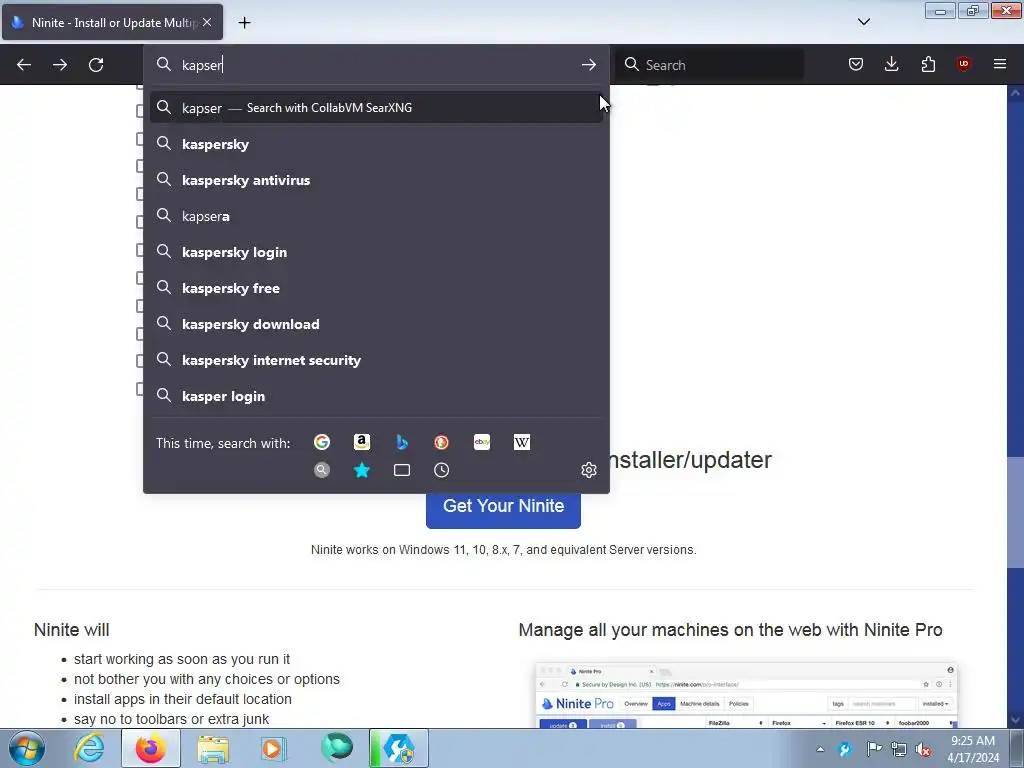Click the muted volume tray icon
Viewport: 1024px width, 768px height.
click(x=923, y=749)
